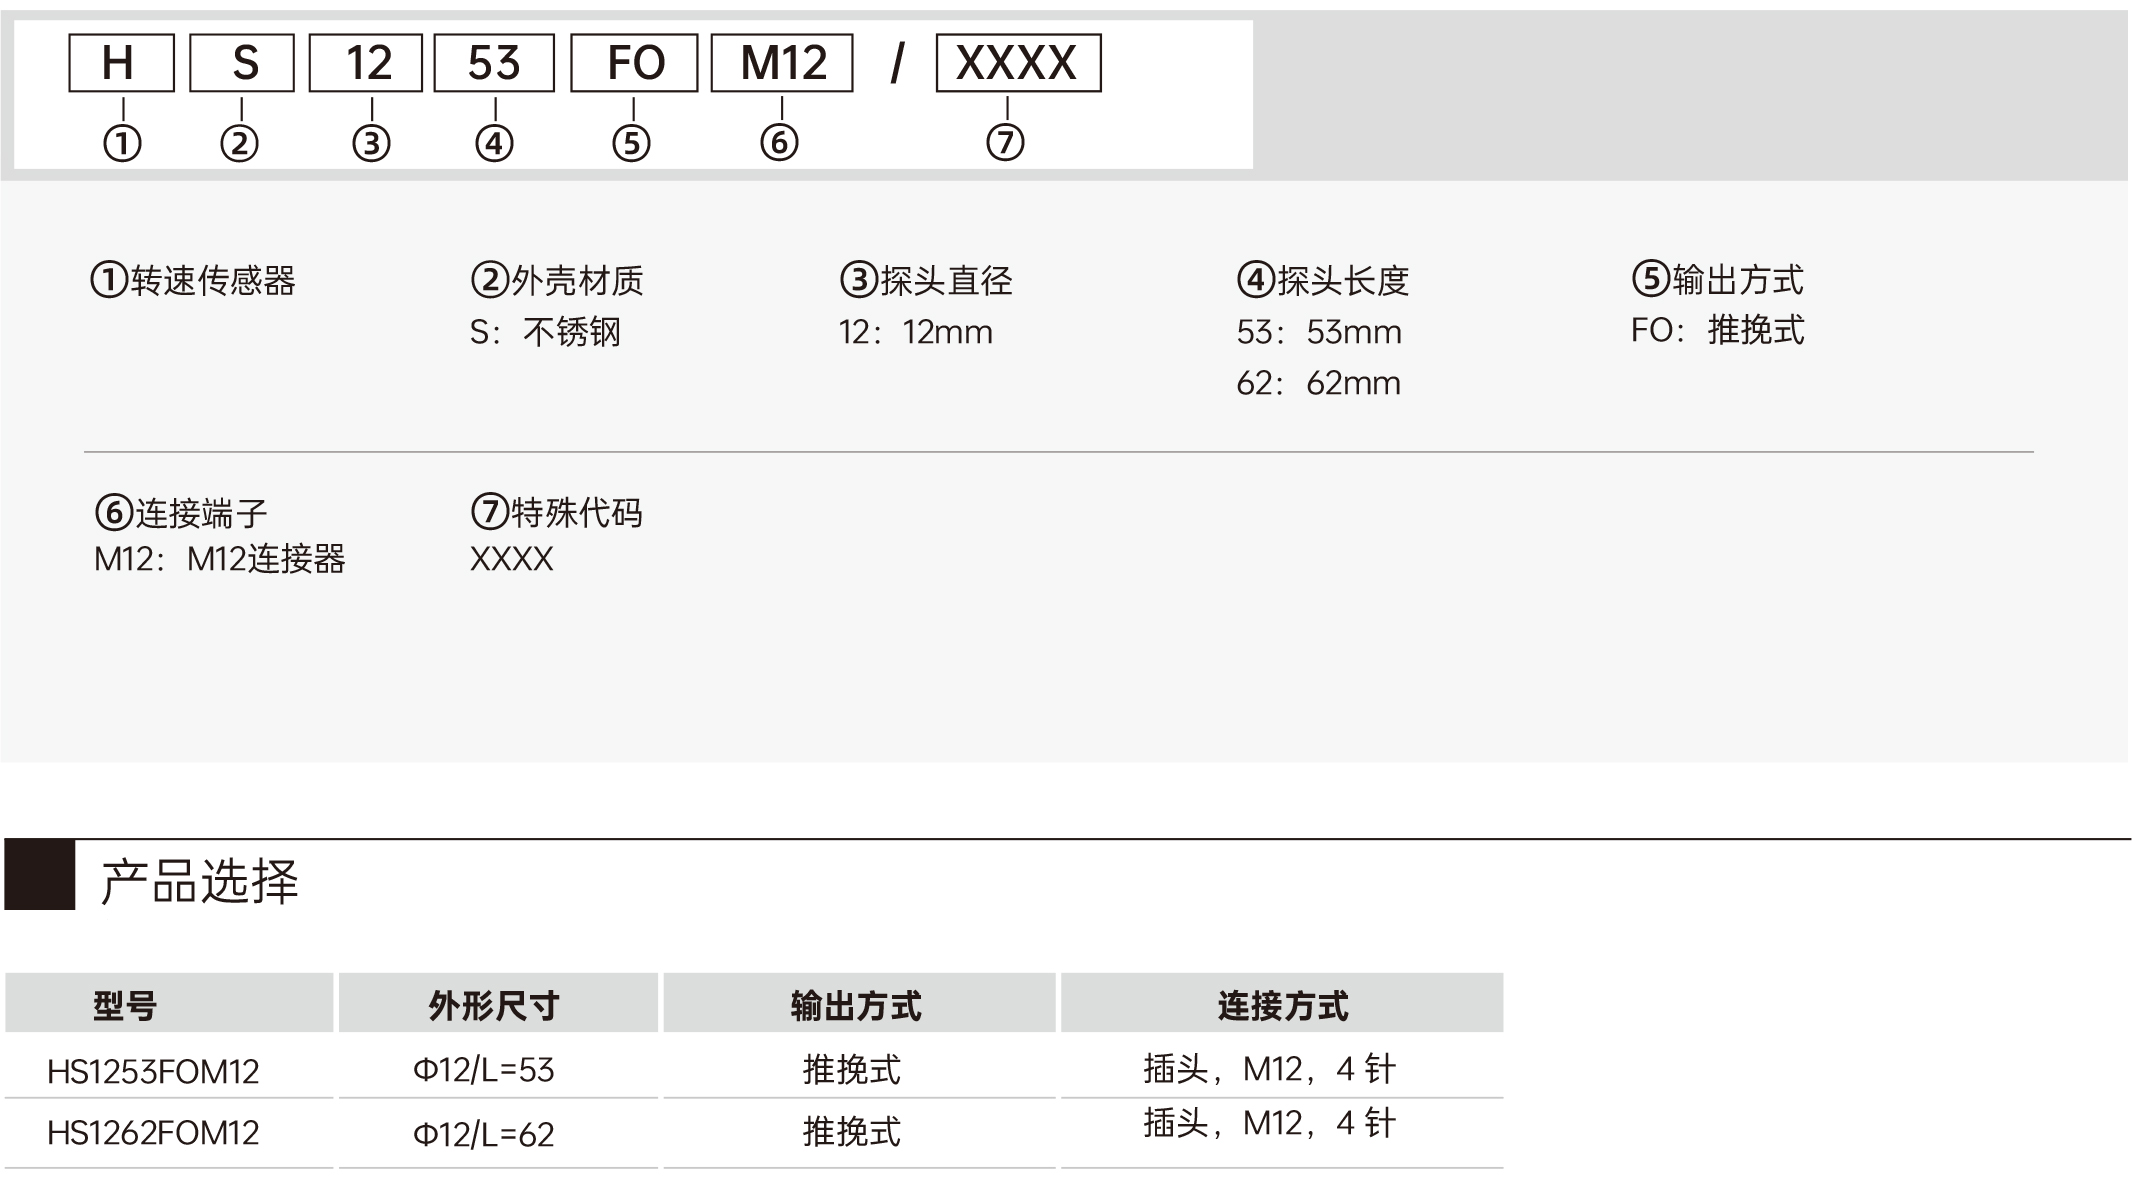Click the Φ12/L=62 dimension cell

[483, 1134]
